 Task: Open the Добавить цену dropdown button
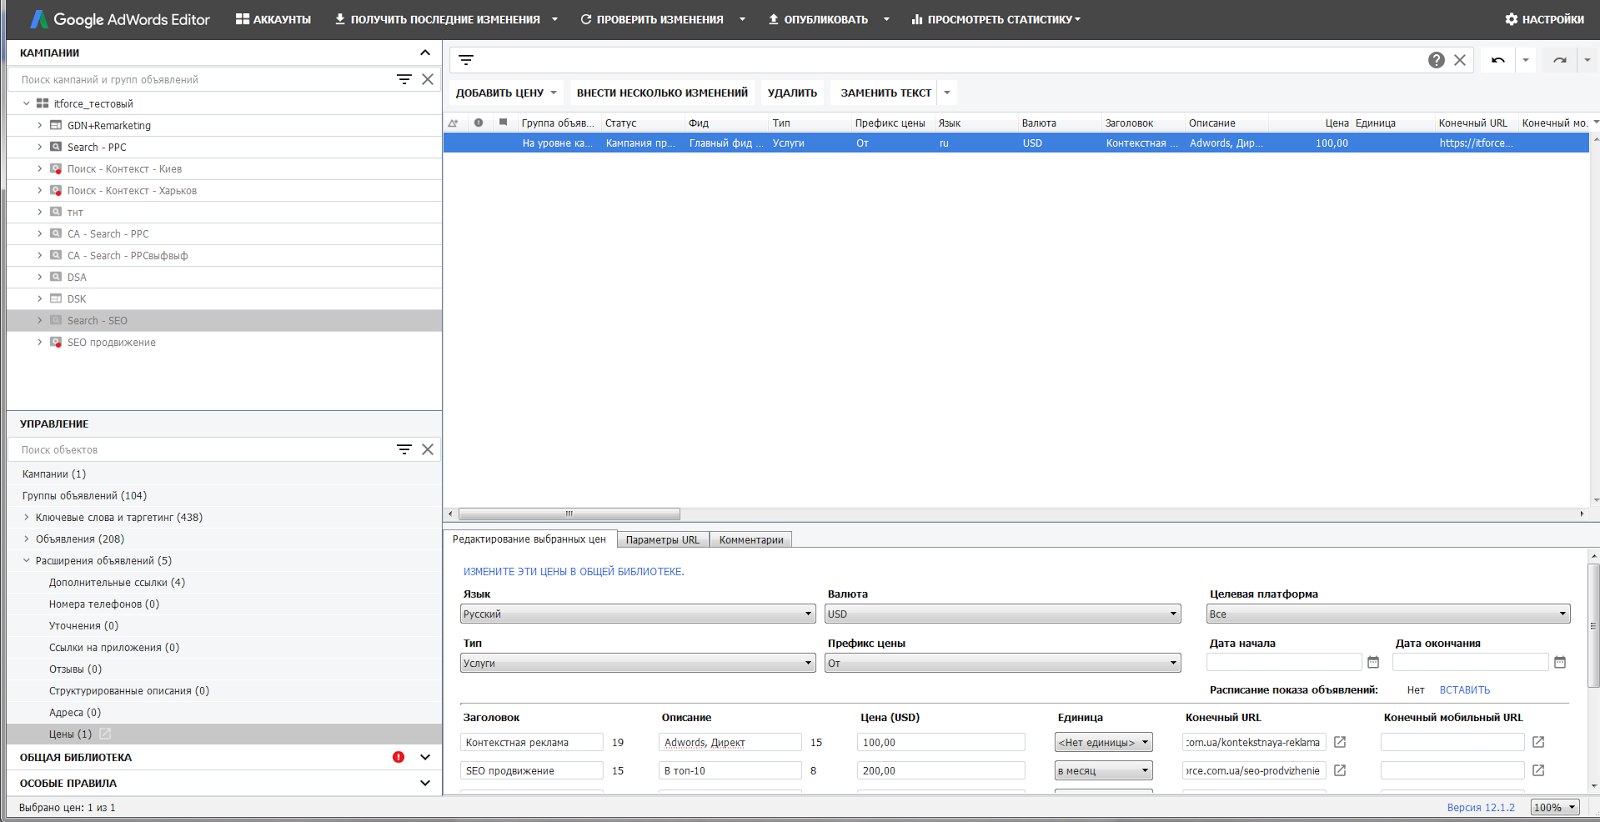(506, 93)
